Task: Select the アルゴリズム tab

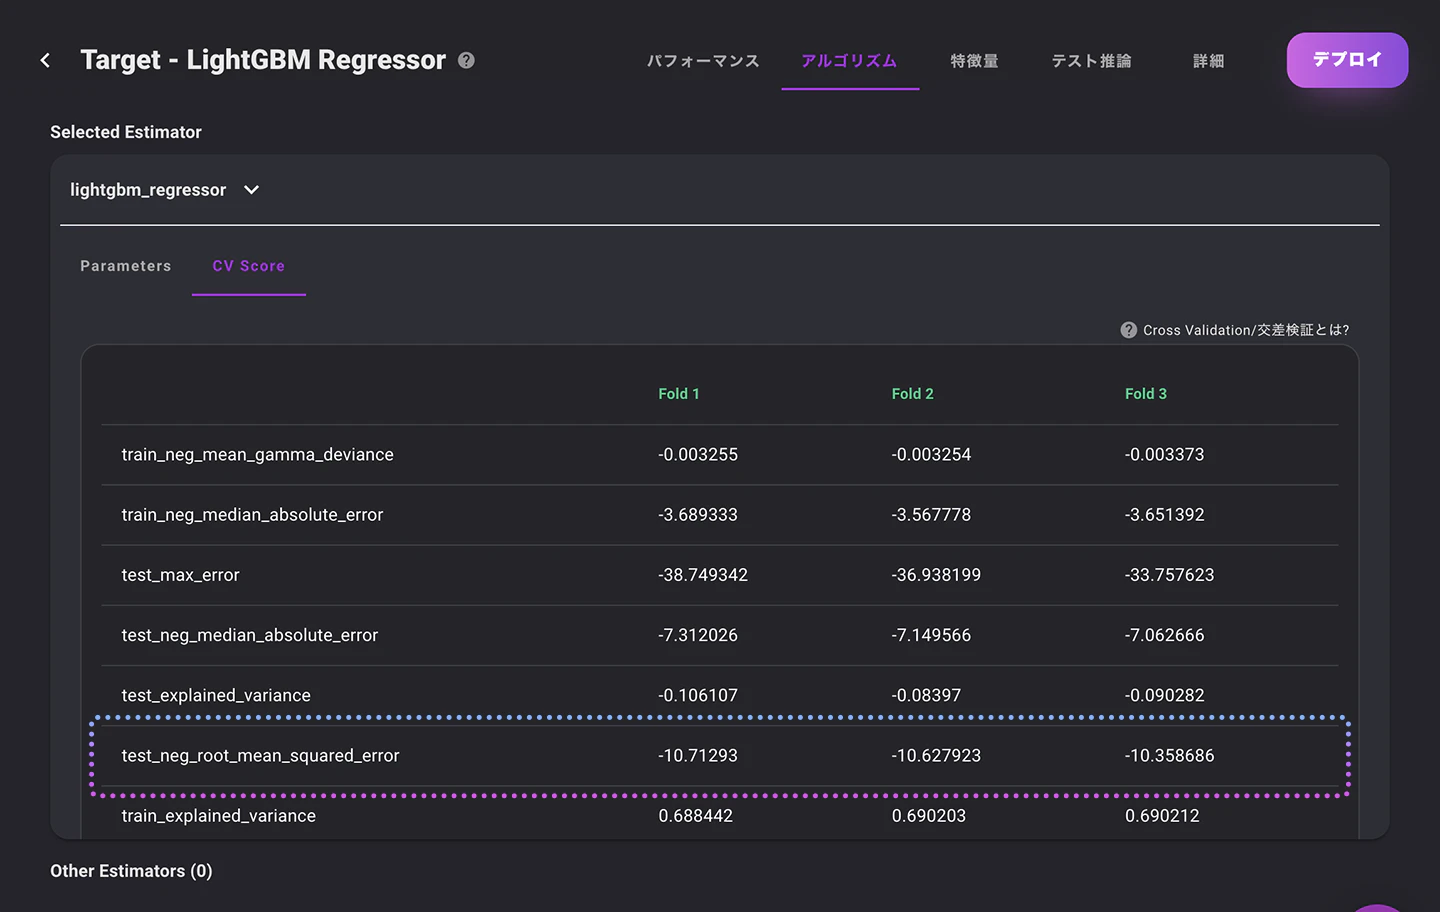Action: [x=849, y=61]
